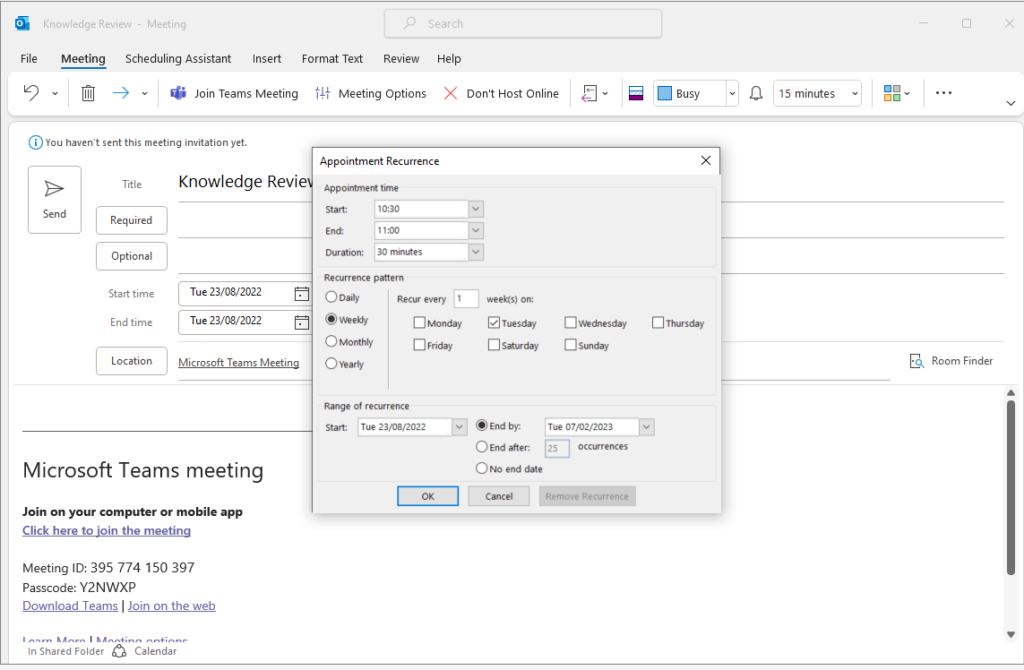Open the Insert tab

[267, 59]
